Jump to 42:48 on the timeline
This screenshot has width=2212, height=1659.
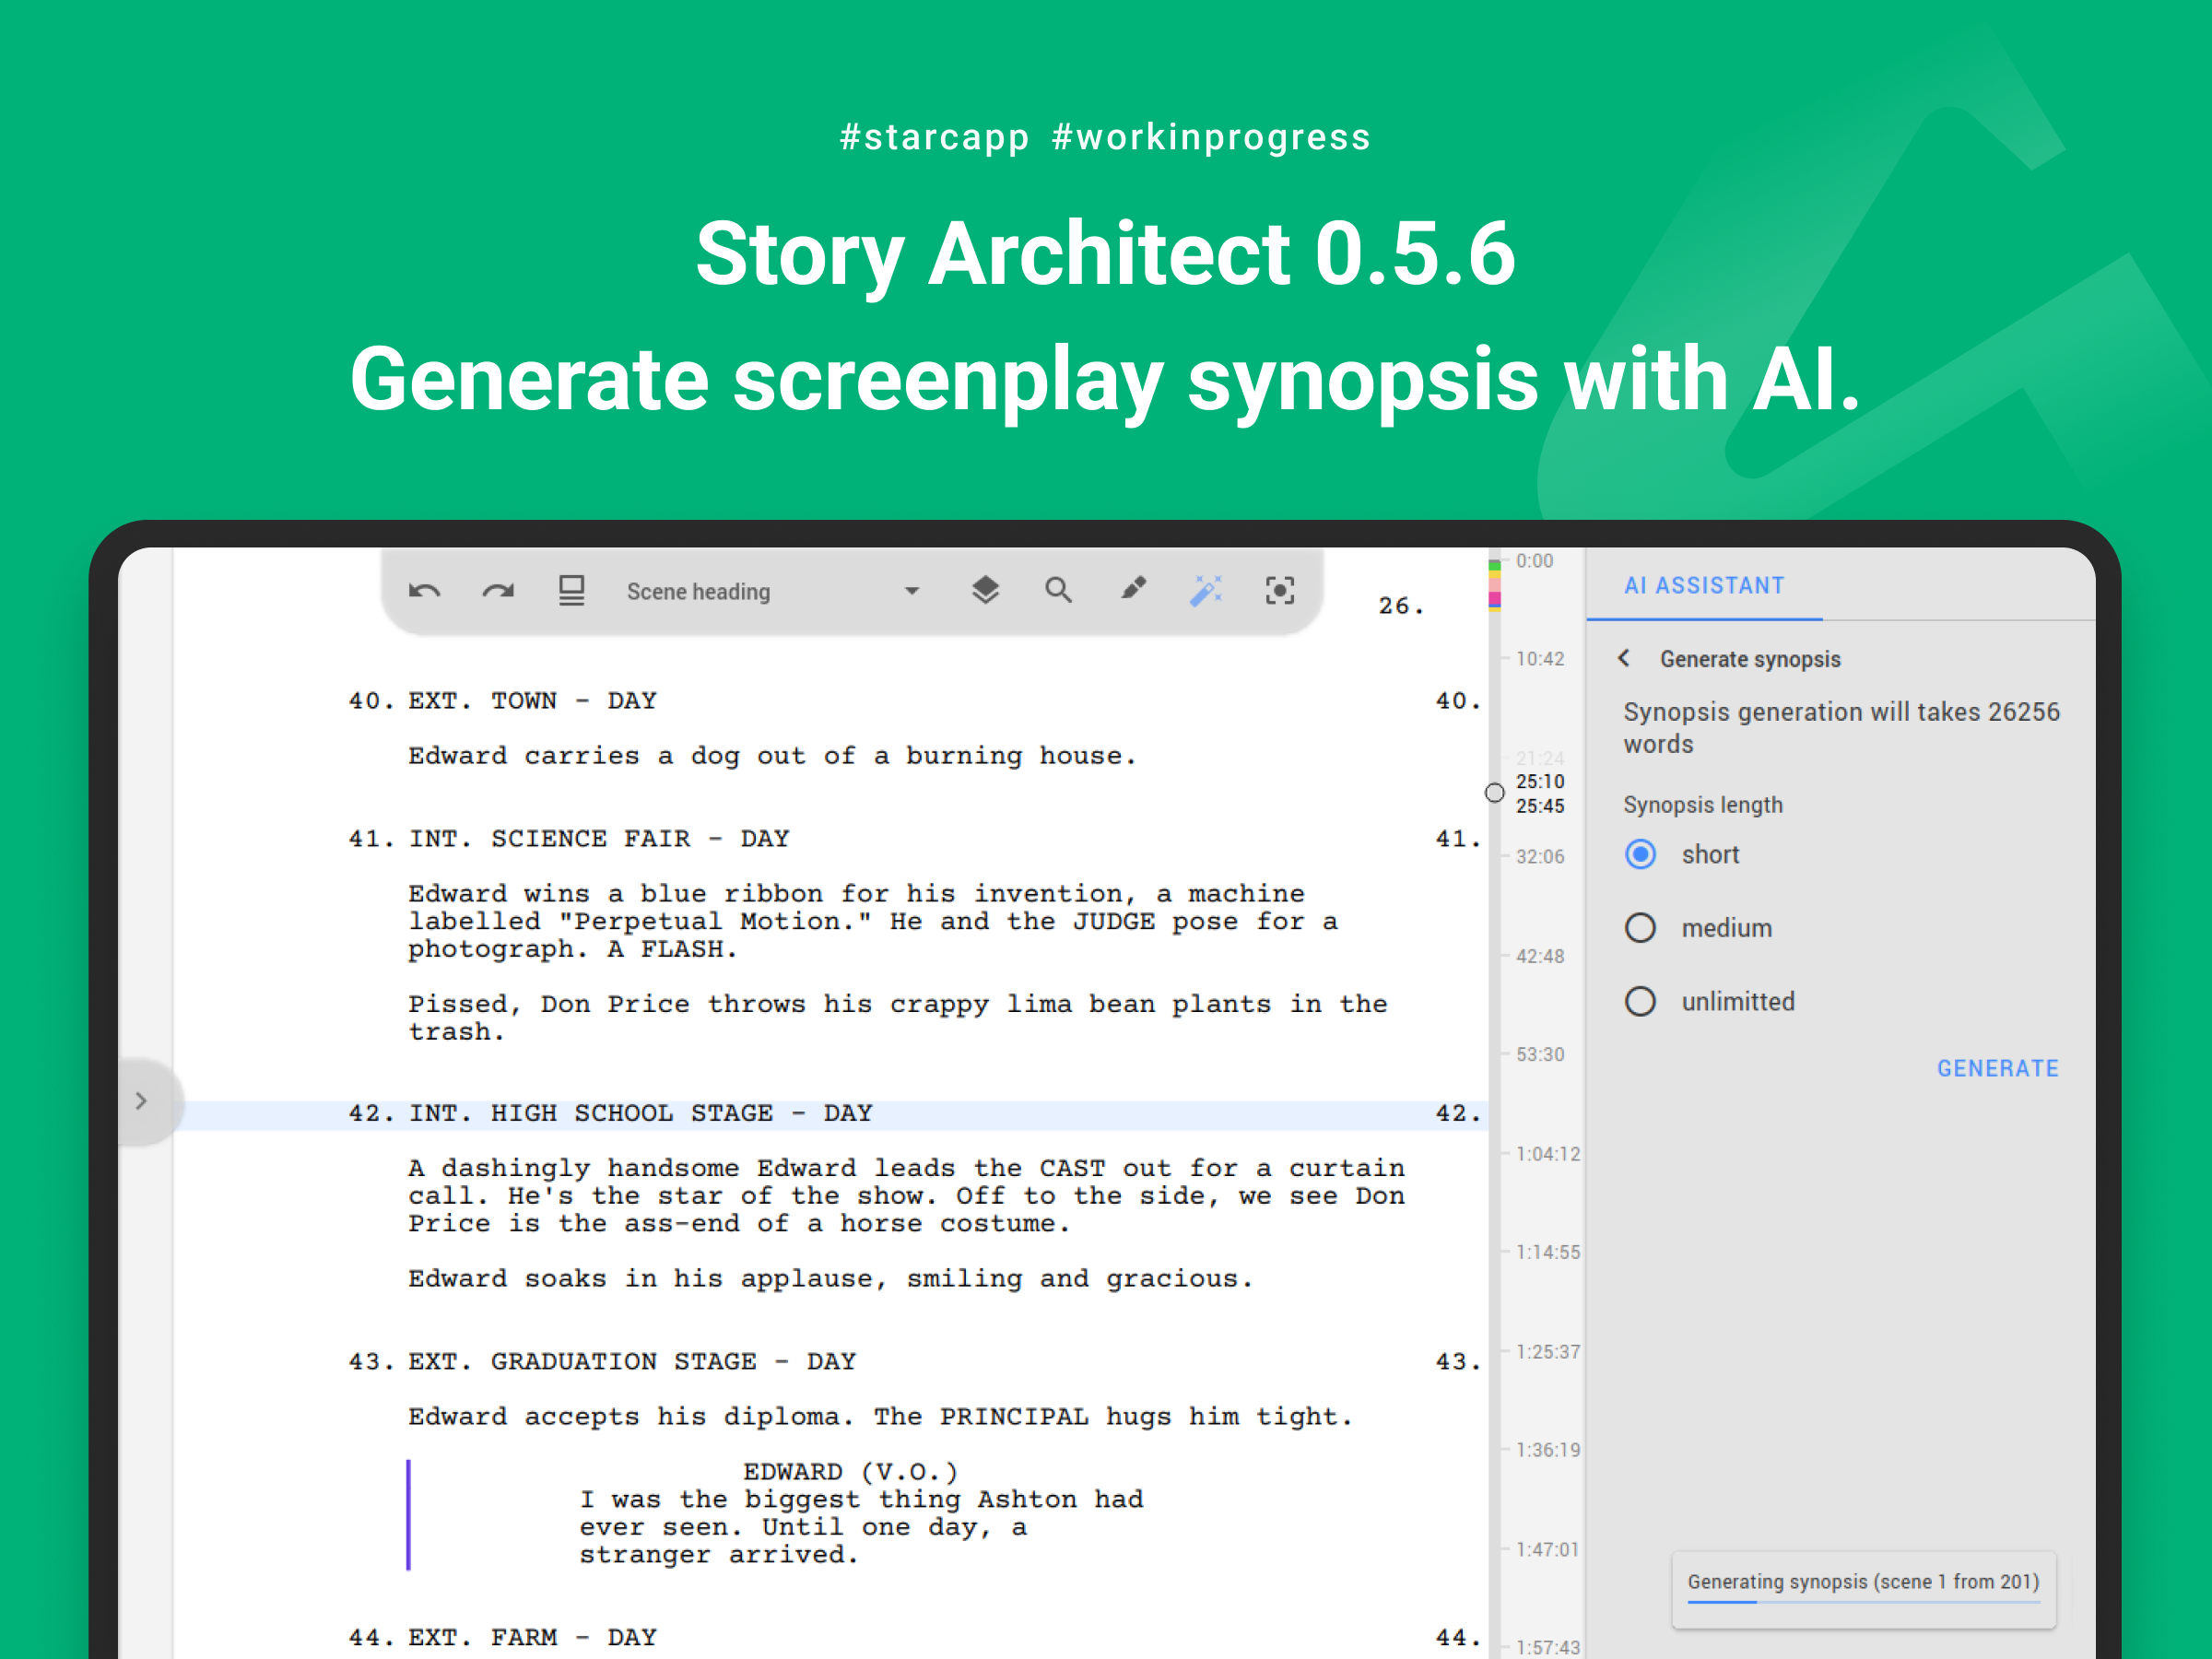click(1540, 956)
